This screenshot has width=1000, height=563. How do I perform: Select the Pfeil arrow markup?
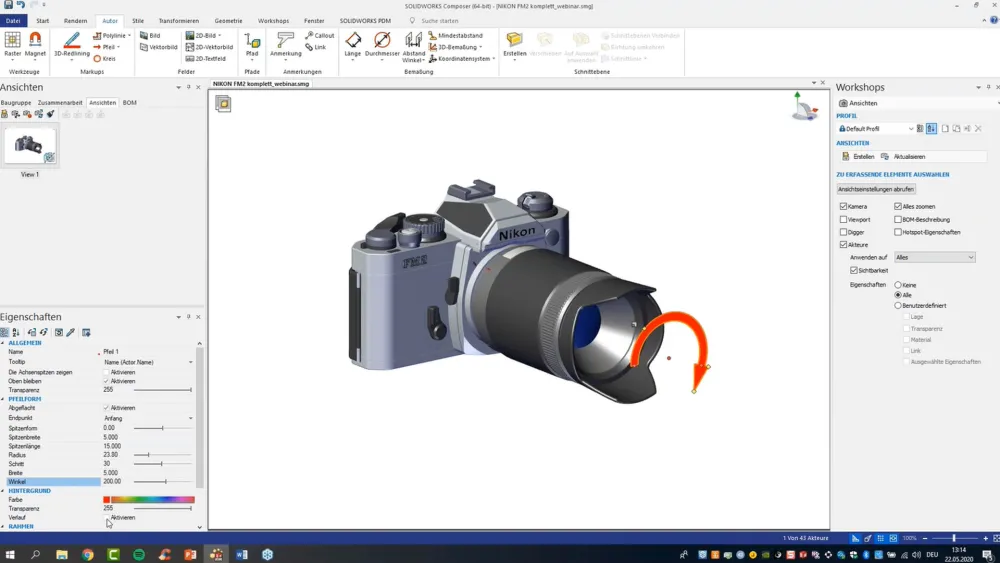[106, 47]
